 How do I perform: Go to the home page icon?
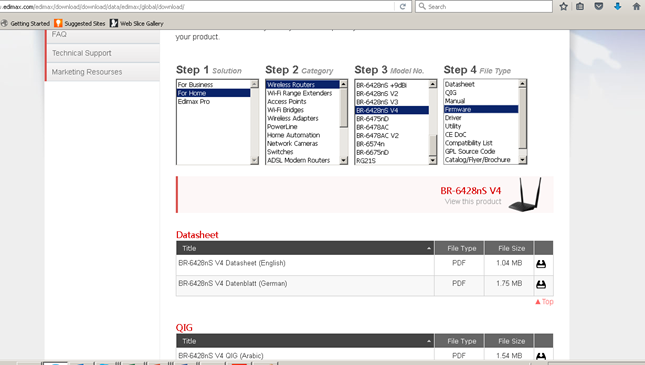pos(636,7)
